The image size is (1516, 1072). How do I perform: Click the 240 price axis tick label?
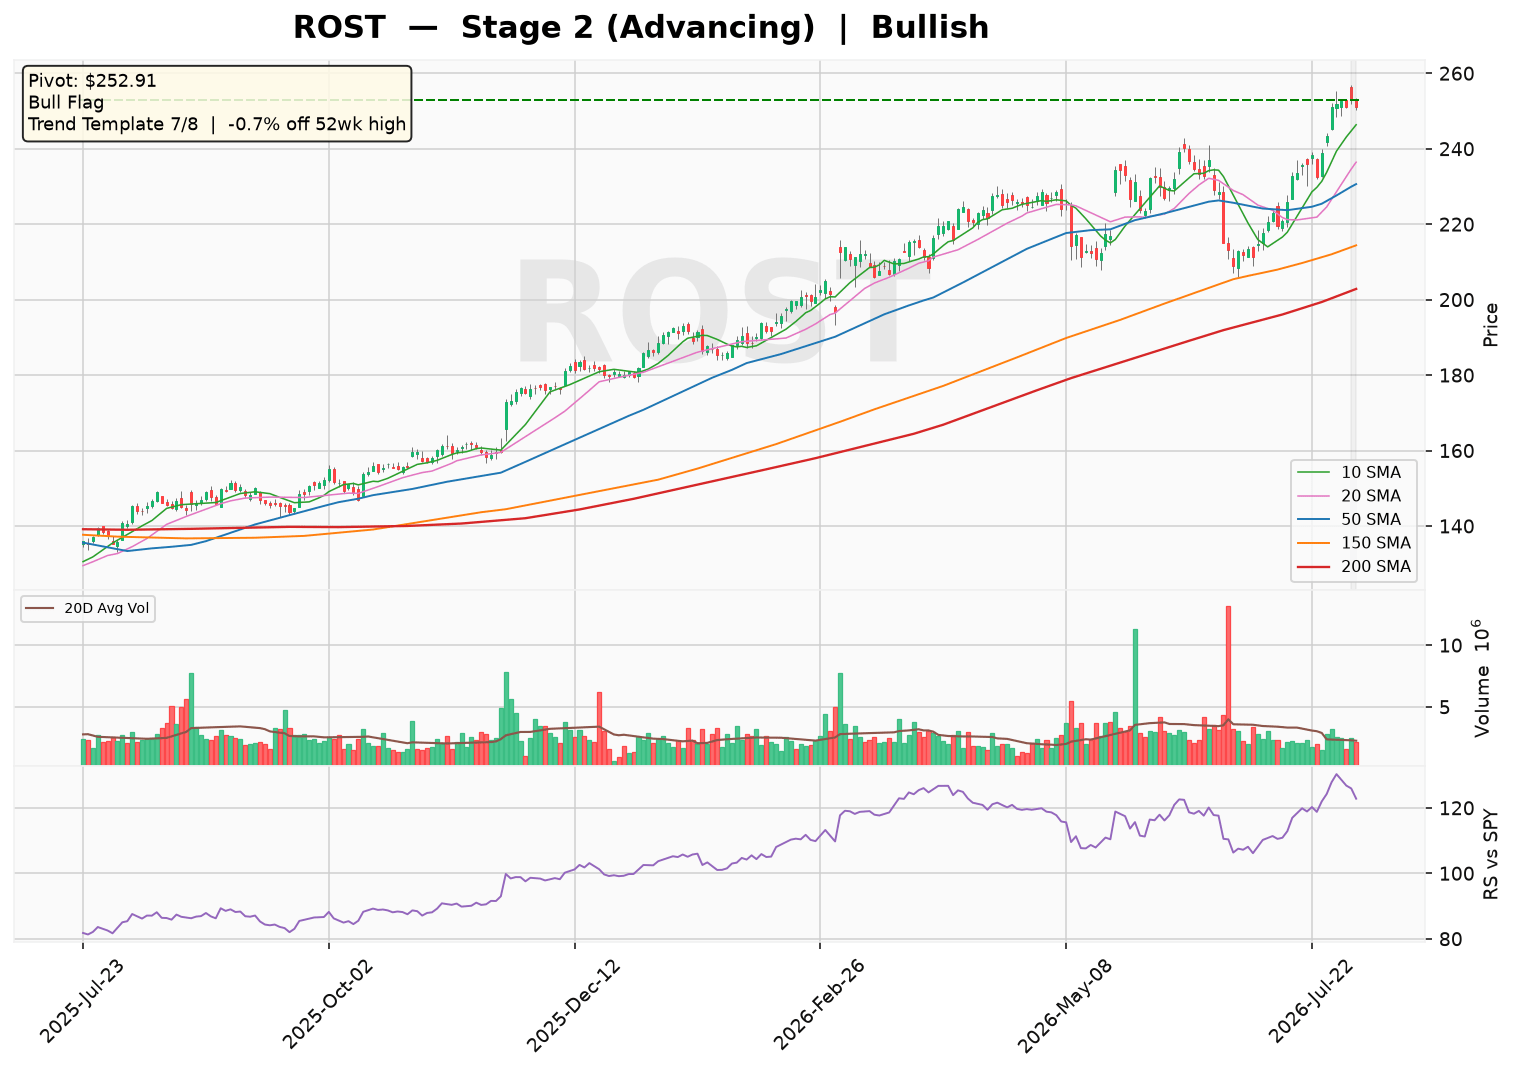pyautogui.click(x=1459, y=149)
